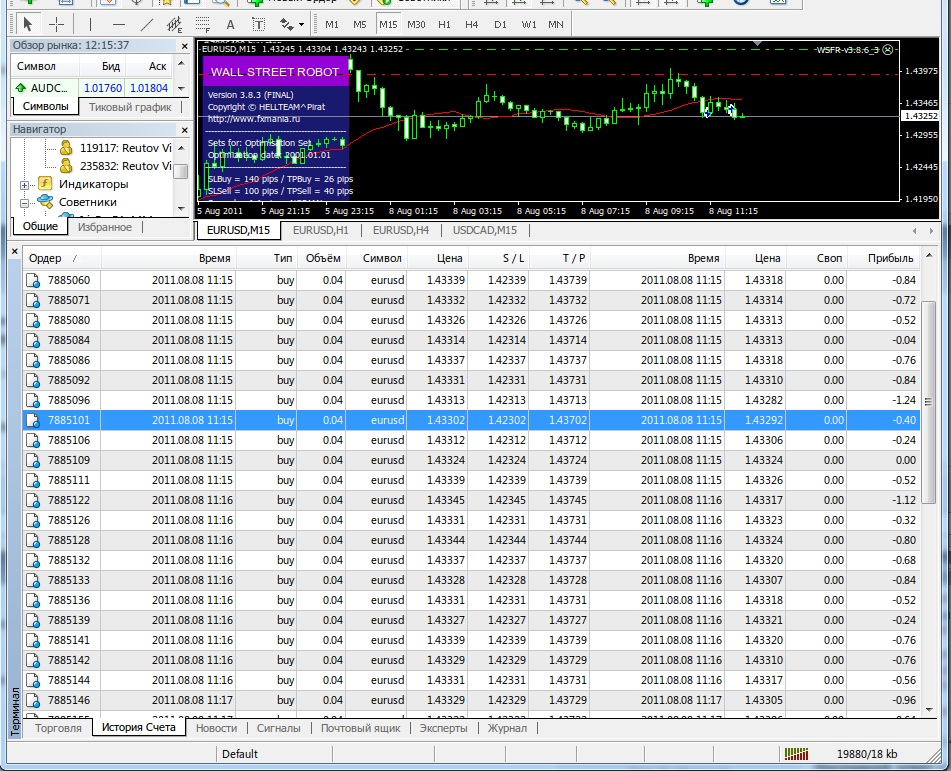
Task: Open the Избранное tab in Navigator
Action: tap(105, 227)
